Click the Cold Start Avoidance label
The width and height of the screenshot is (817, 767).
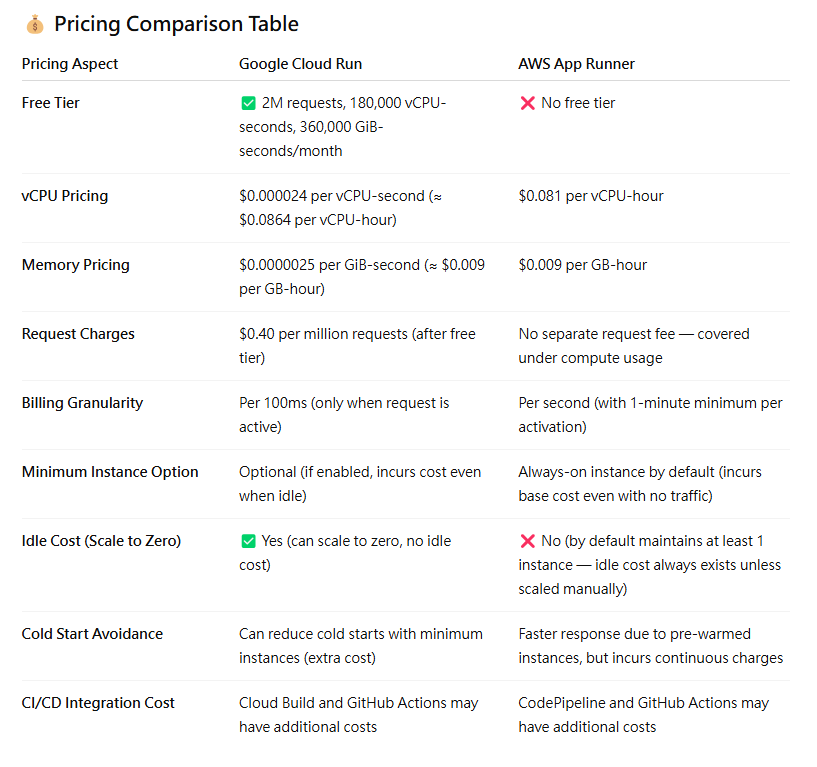click(92, 634)
